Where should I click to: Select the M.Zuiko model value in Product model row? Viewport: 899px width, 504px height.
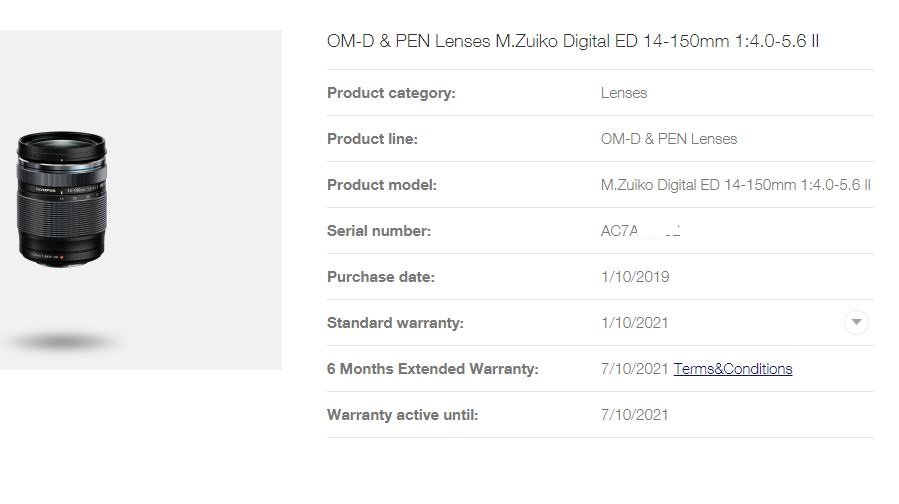[x=736, y=185]
